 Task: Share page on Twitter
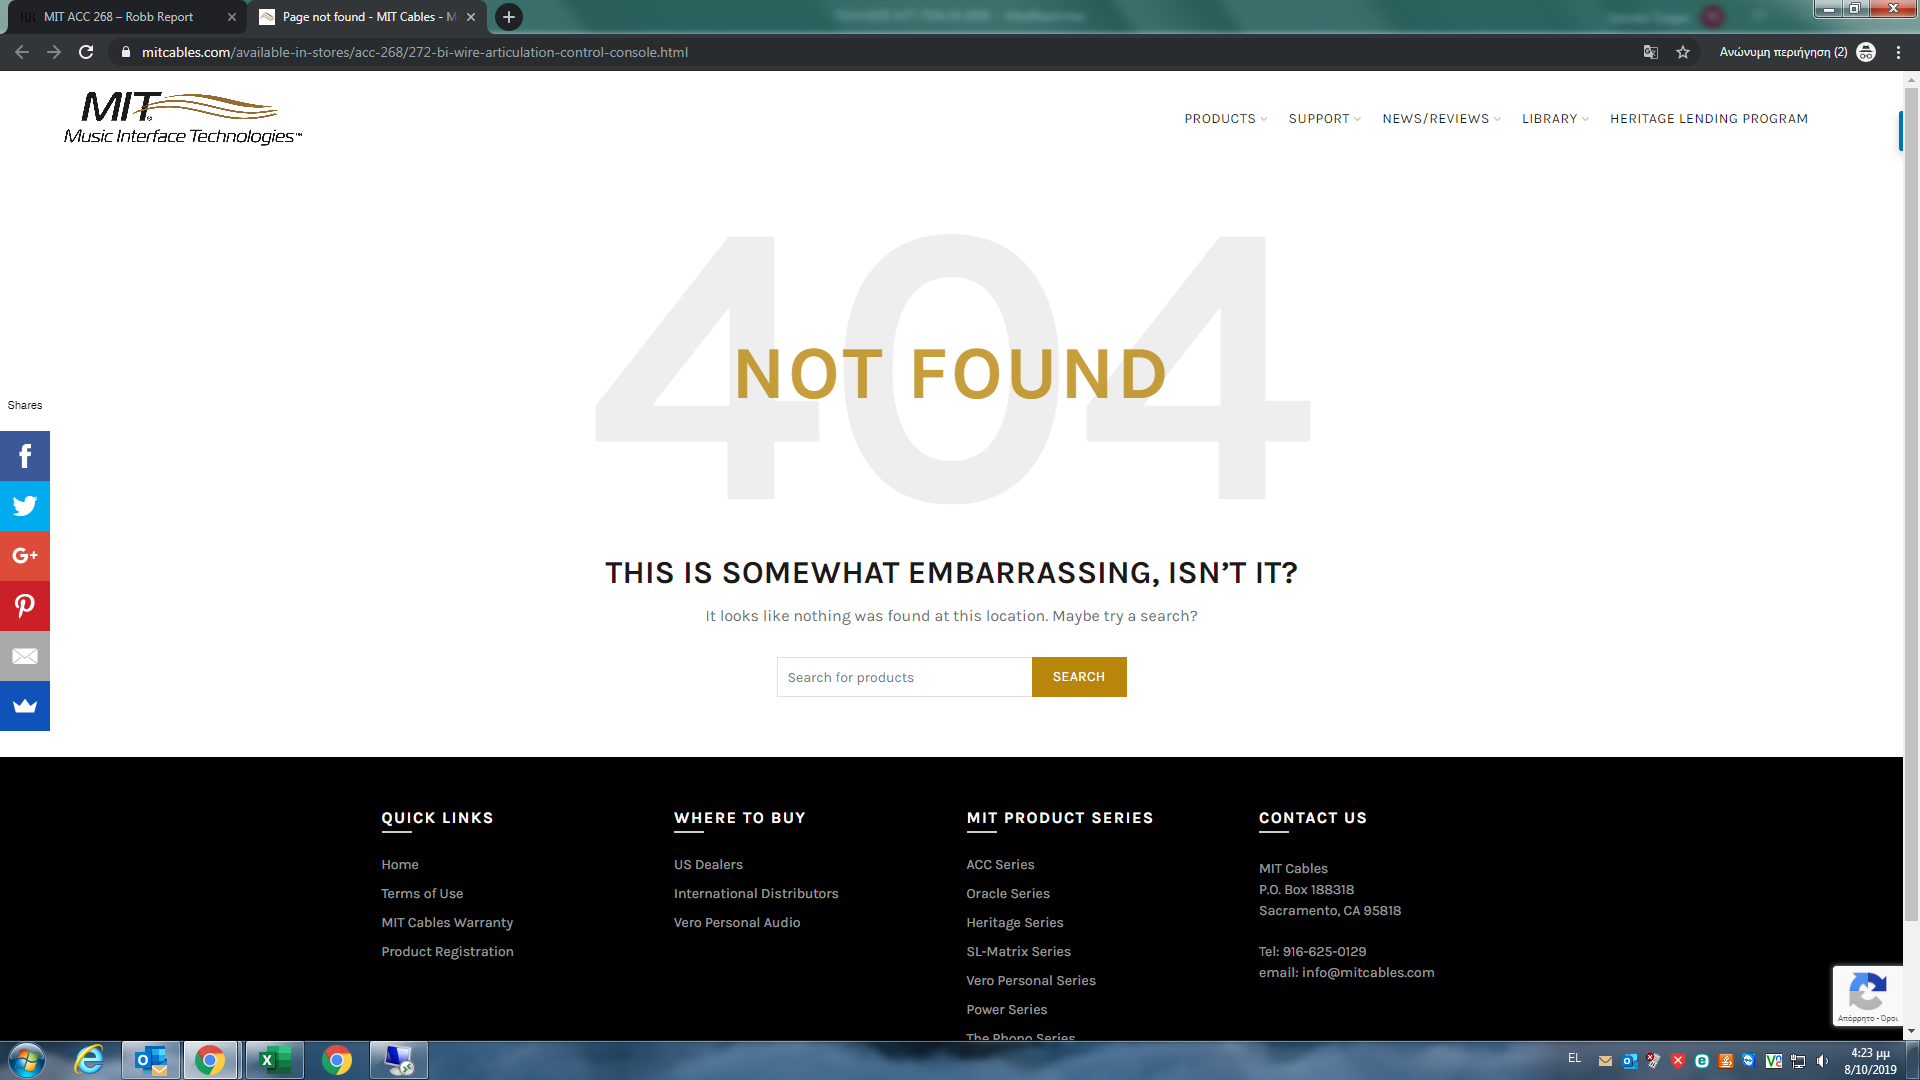coord(25,506)
